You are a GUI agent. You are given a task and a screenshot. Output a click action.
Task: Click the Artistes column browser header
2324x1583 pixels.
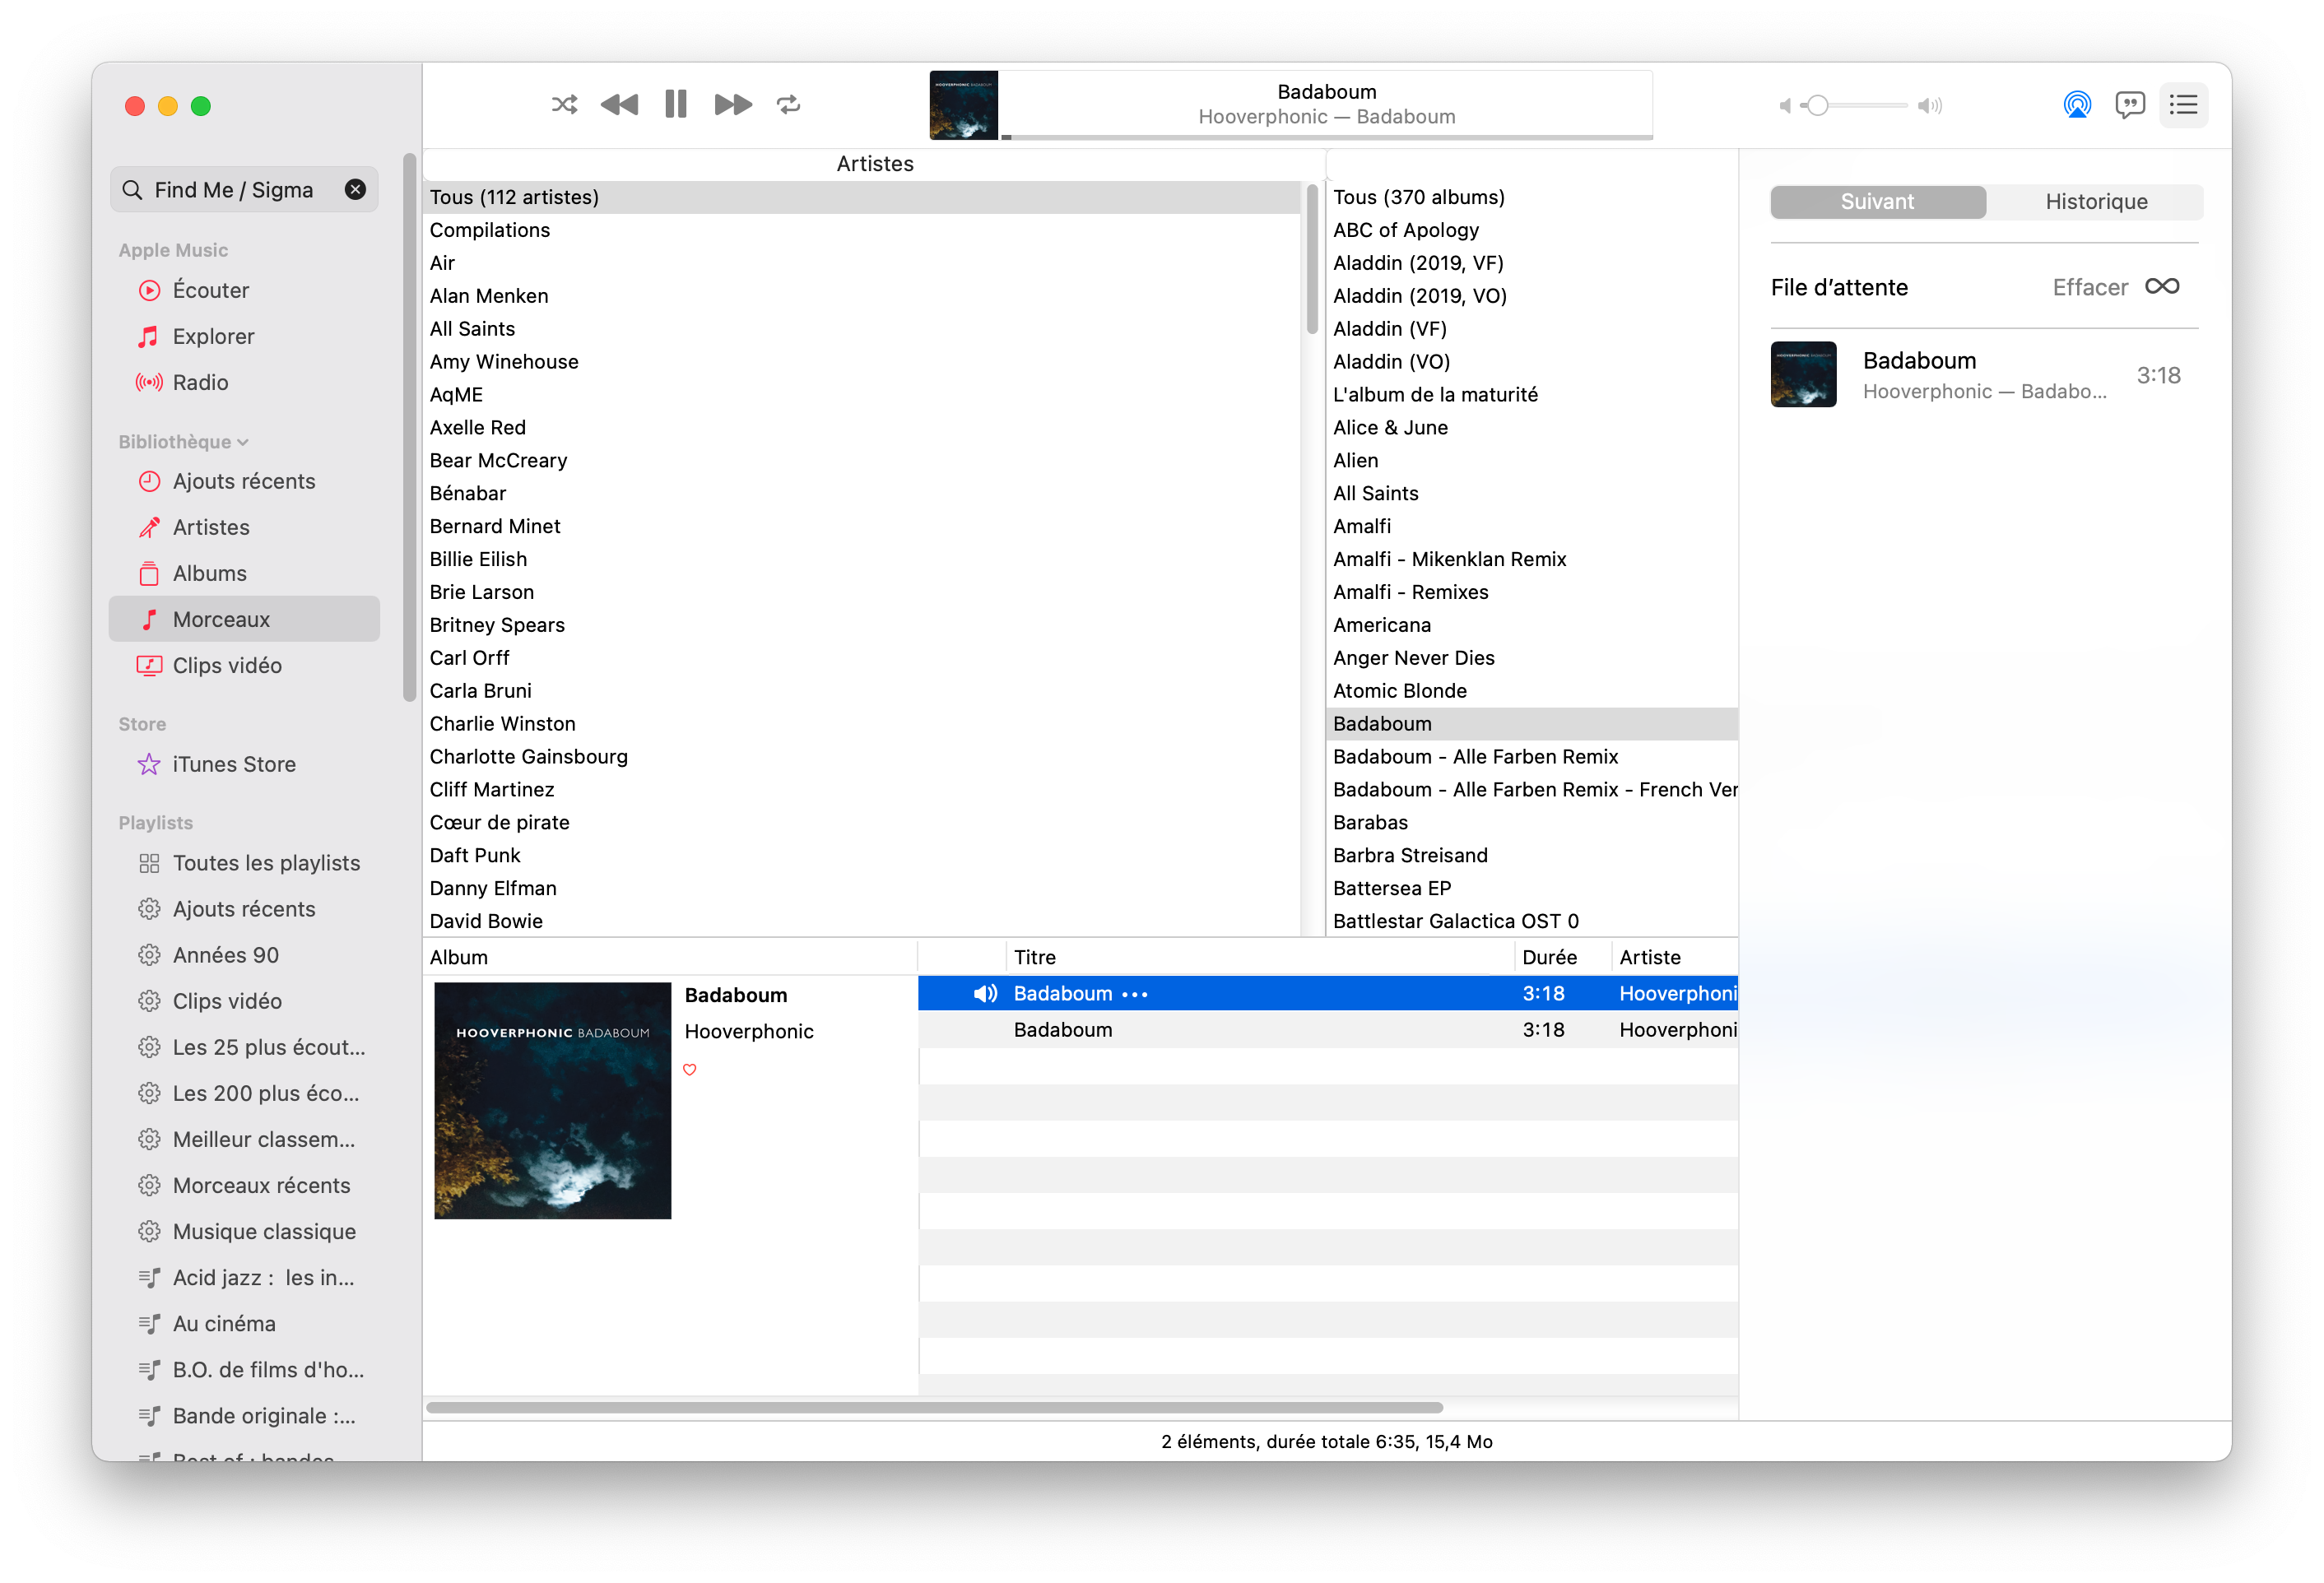click(874, 164)
